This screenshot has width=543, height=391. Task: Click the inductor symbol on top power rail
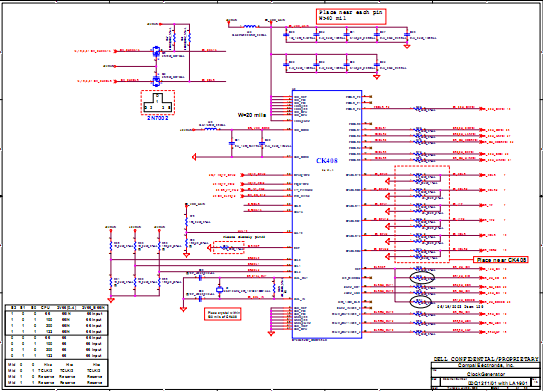click(250, 26)
